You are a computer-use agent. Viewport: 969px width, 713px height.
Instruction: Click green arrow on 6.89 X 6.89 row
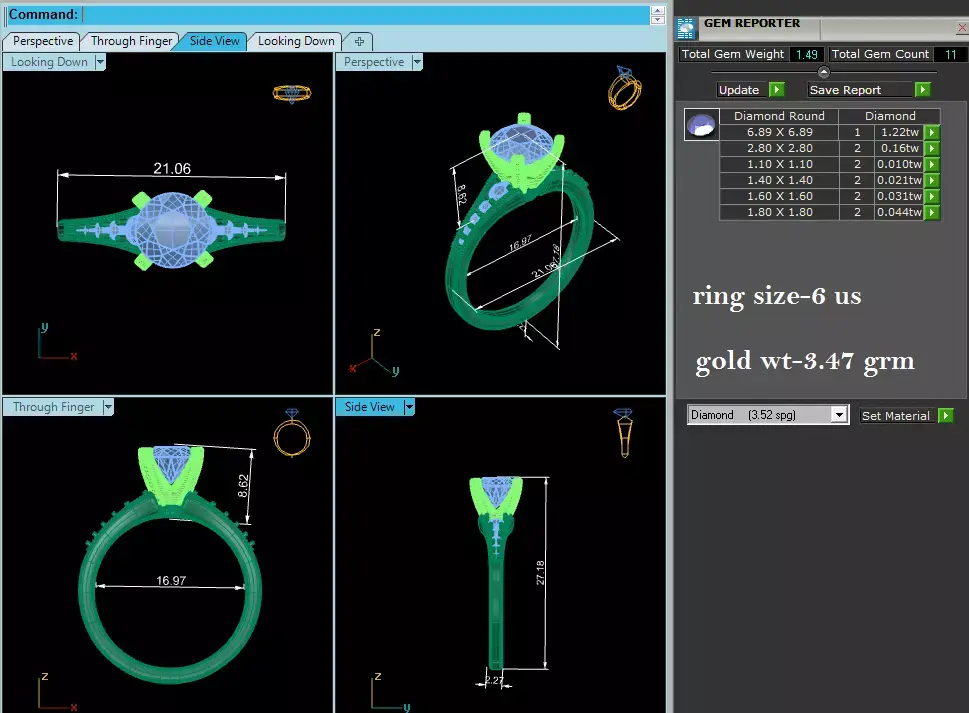click(x=932, y=132)
